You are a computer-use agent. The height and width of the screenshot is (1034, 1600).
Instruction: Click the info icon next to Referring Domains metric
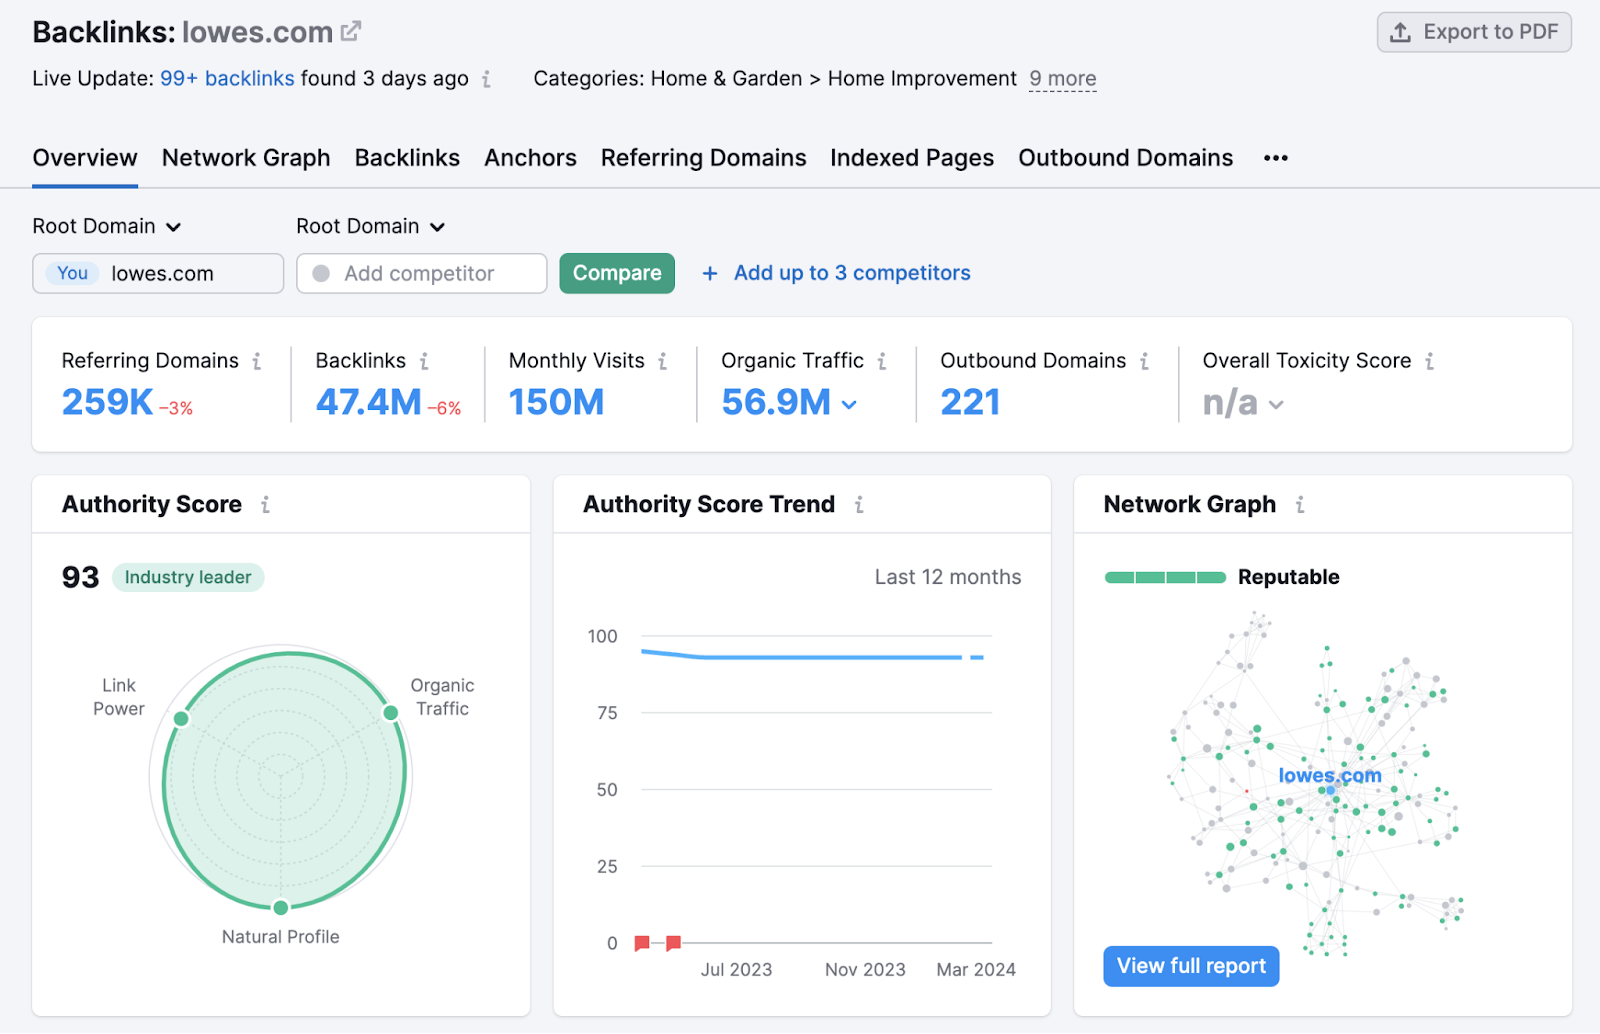pyautogui.click(x=257, y=361)
